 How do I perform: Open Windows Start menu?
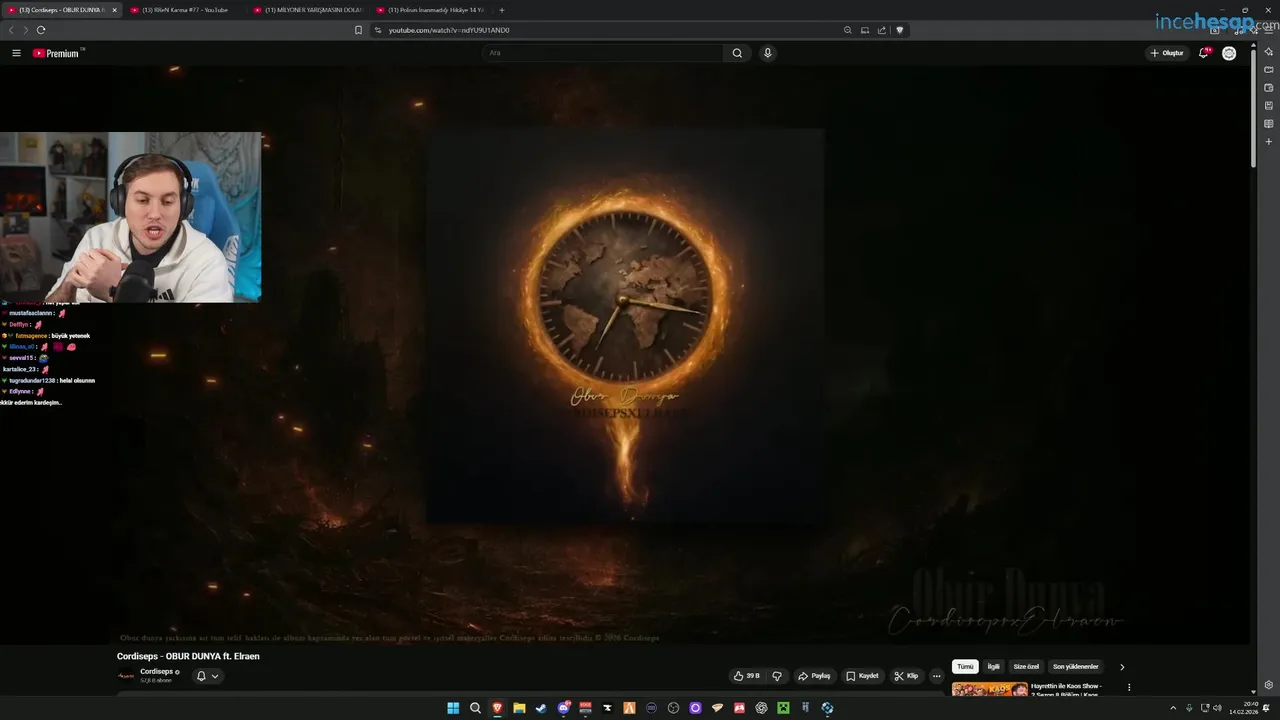(453, 708)
